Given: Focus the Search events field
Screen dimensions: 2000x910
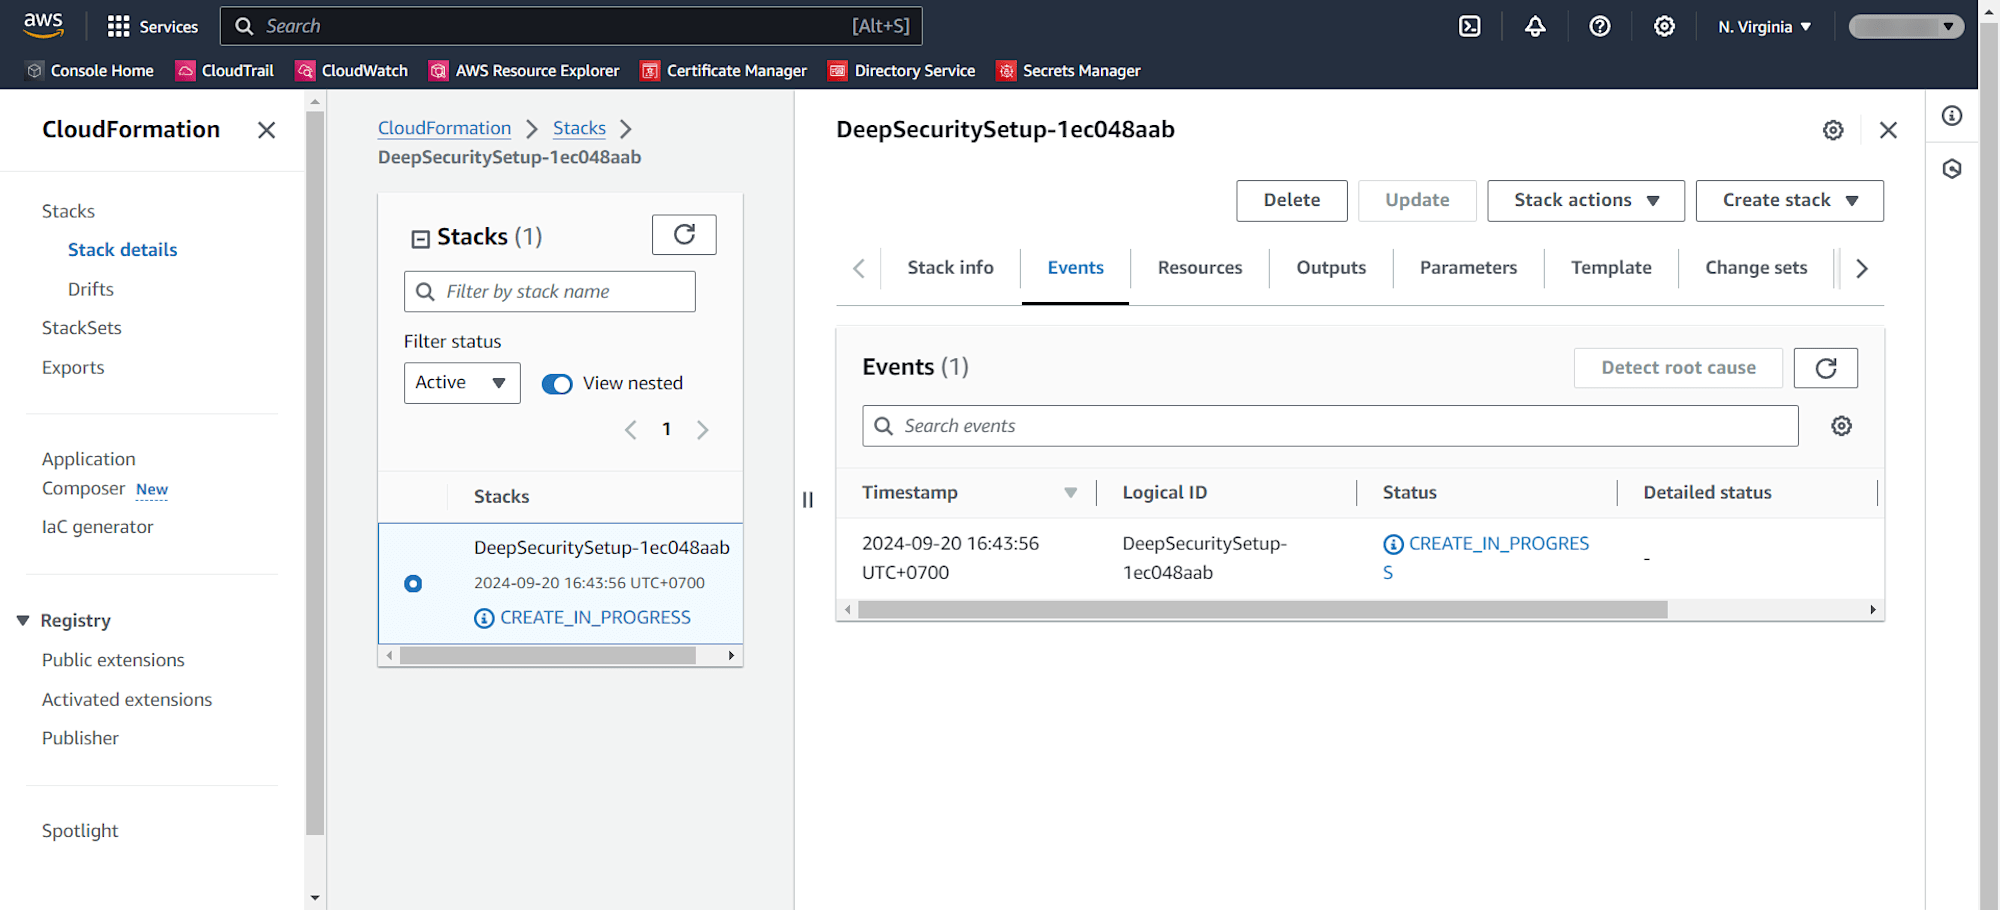Looking at the screenshot, I should point(1330,426).
